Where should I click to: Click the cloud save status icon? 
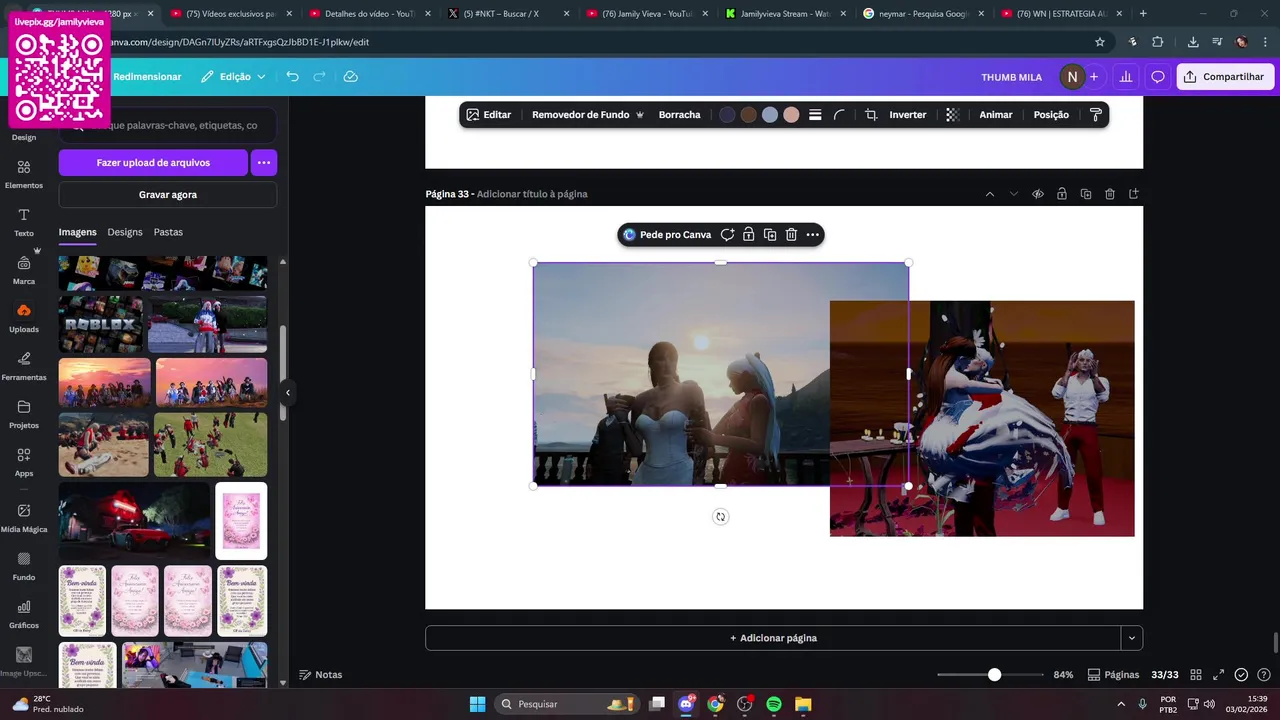[350, 77]
